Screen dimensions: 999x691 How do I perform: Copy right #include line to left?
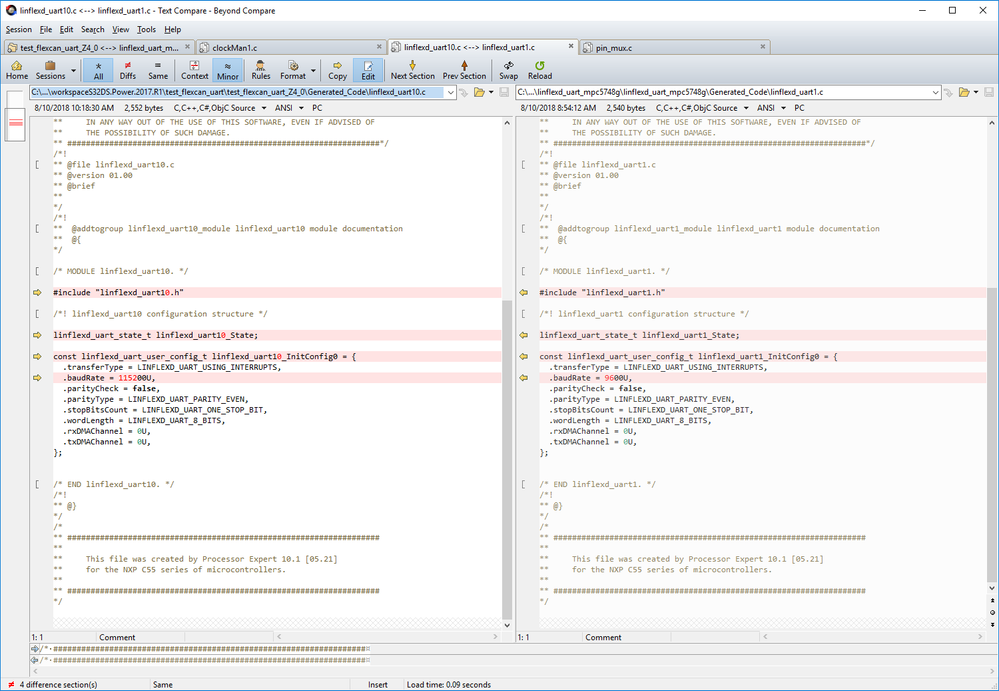pyautogui.click(x=524, y=292)
